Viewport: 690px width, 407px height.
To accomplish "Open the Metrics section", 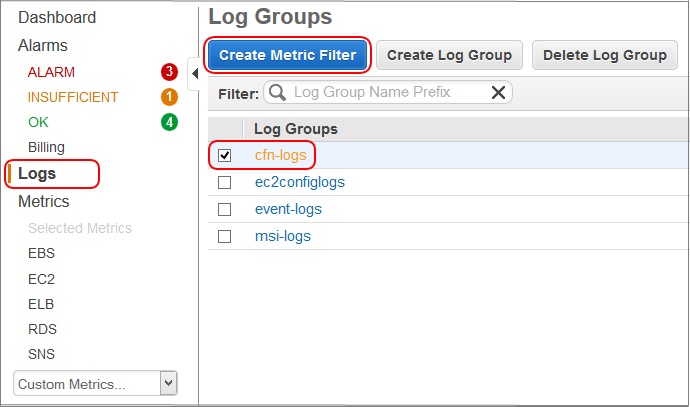I will 44,202.
